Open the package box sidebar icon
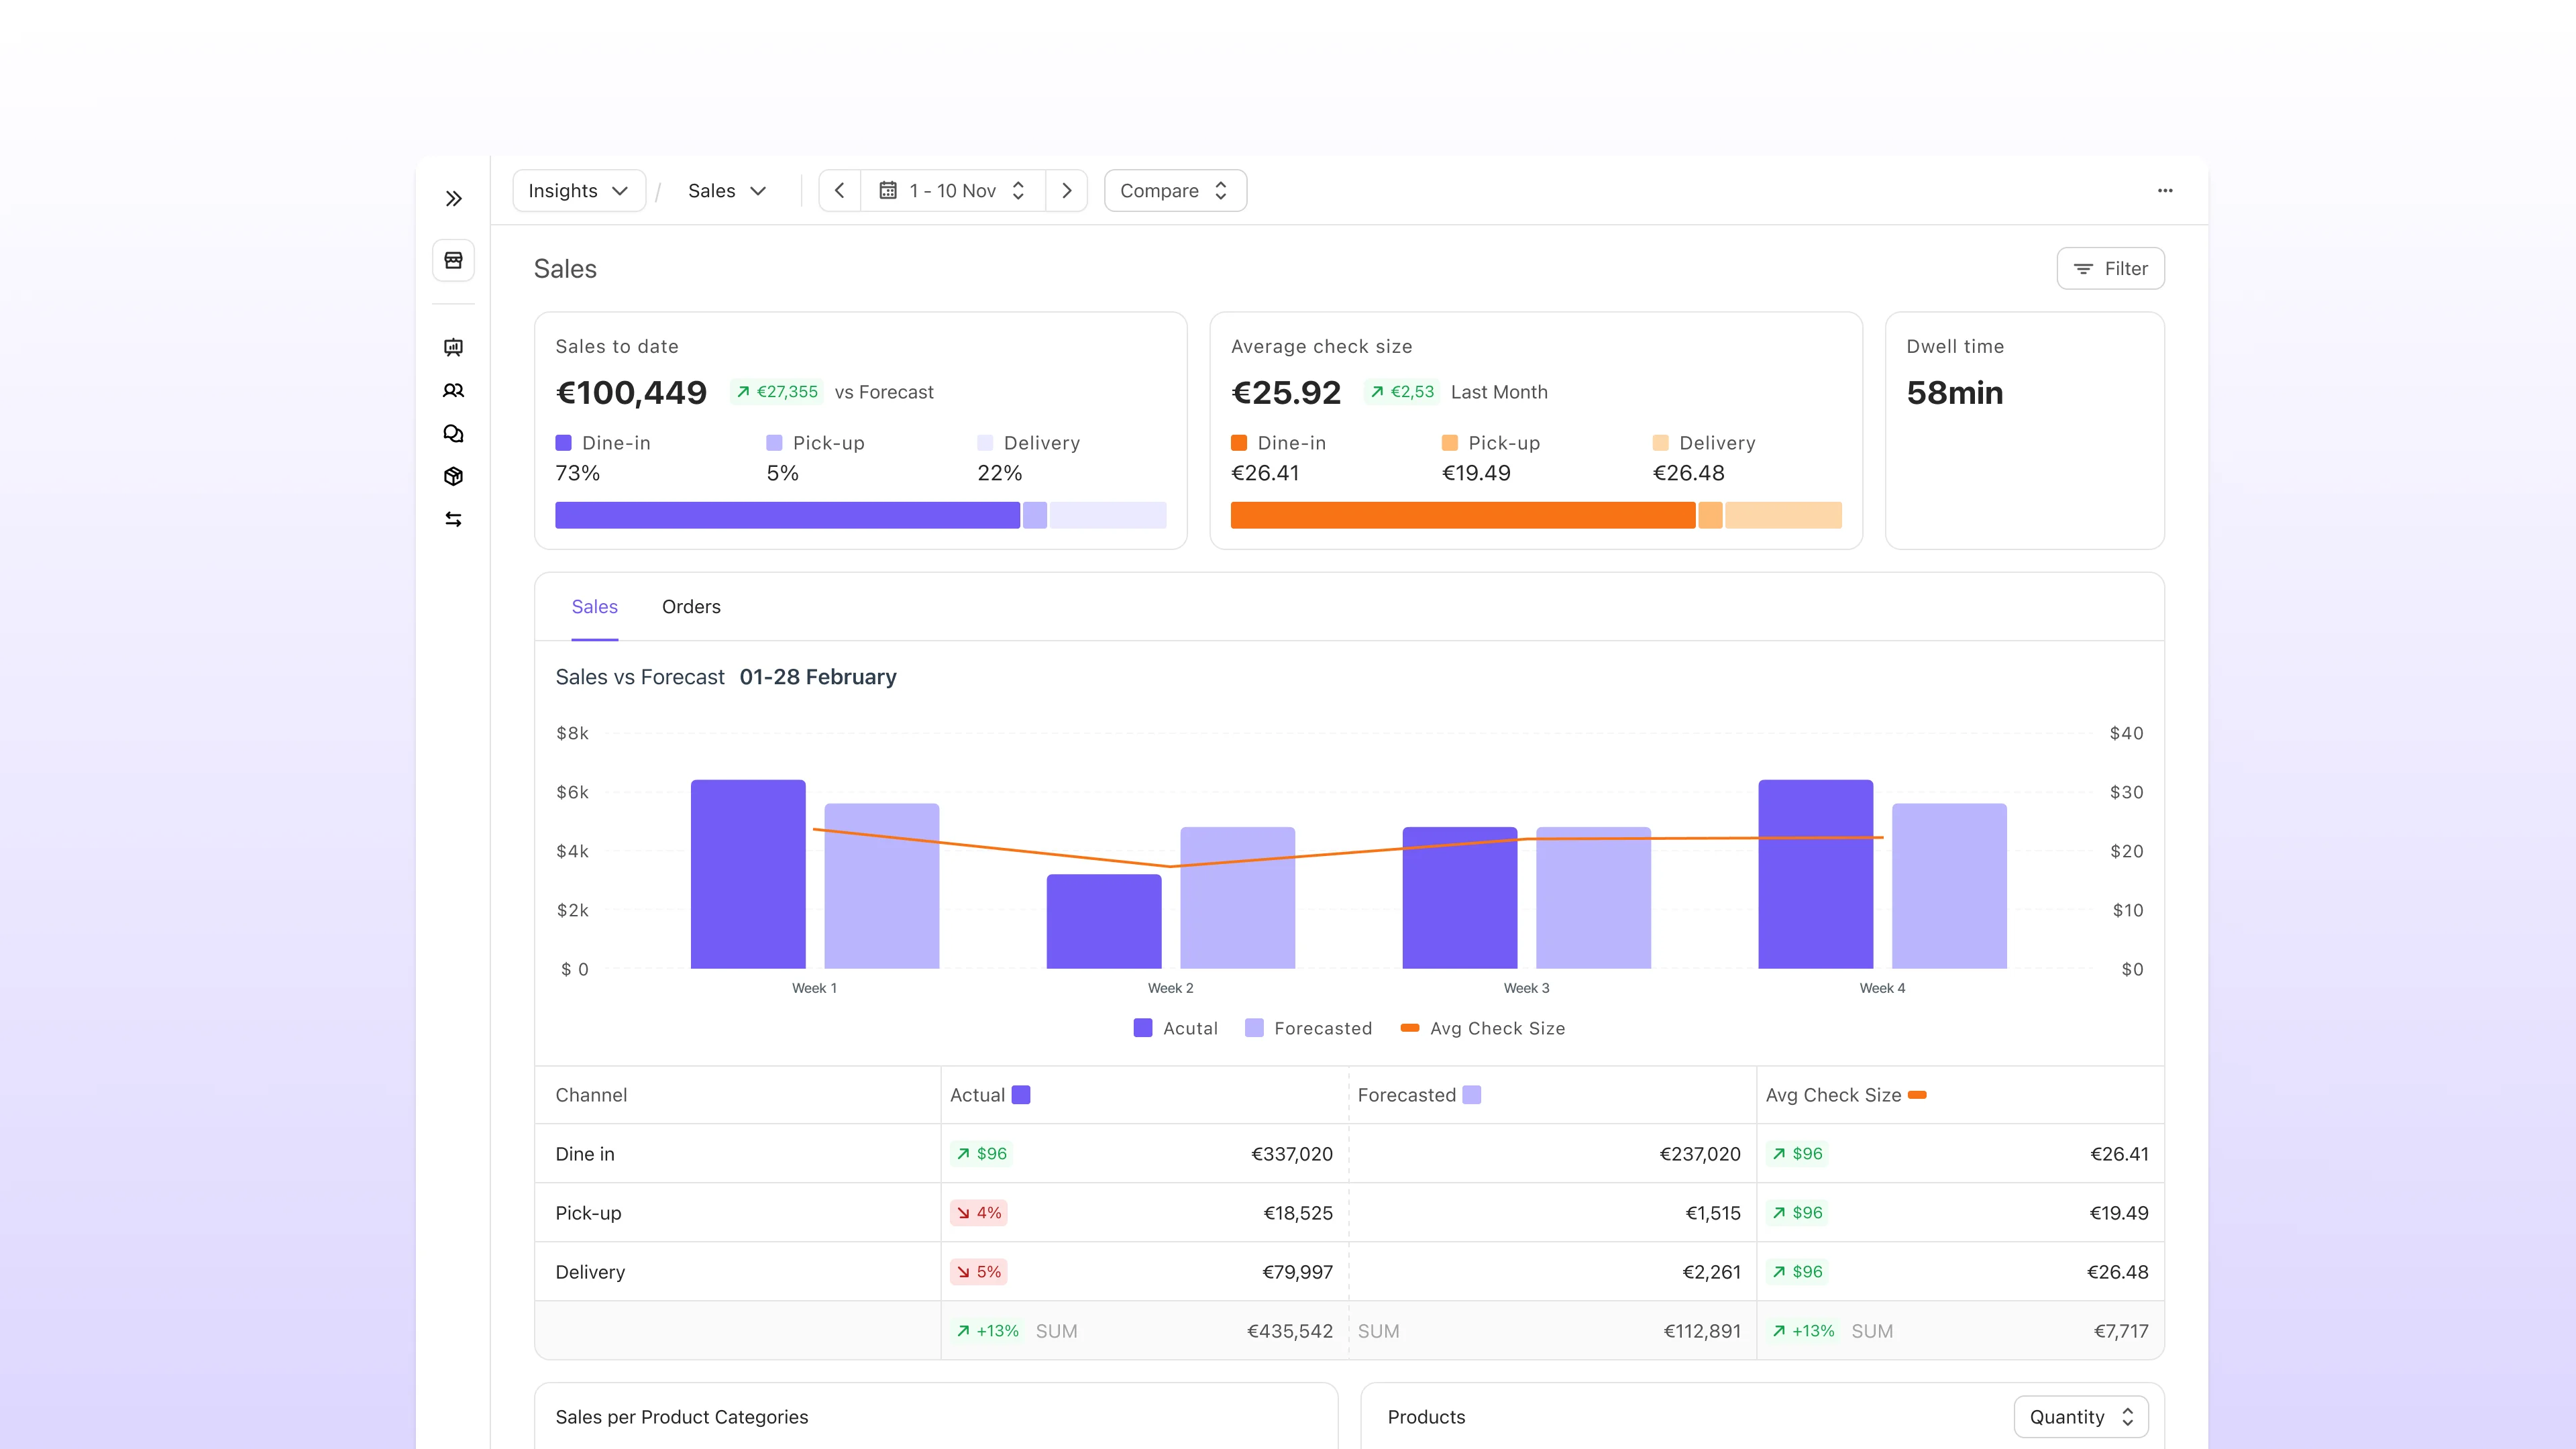This screenshot has width=2576, height=1449. coord(453,476)
